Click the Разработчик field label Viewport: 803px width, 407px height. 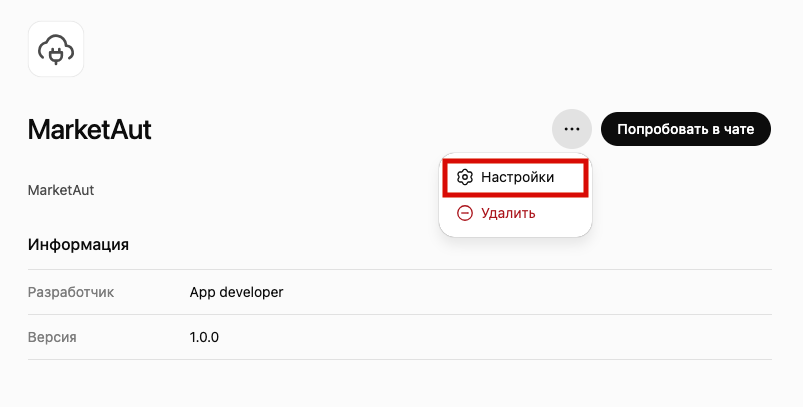[71, 292]
